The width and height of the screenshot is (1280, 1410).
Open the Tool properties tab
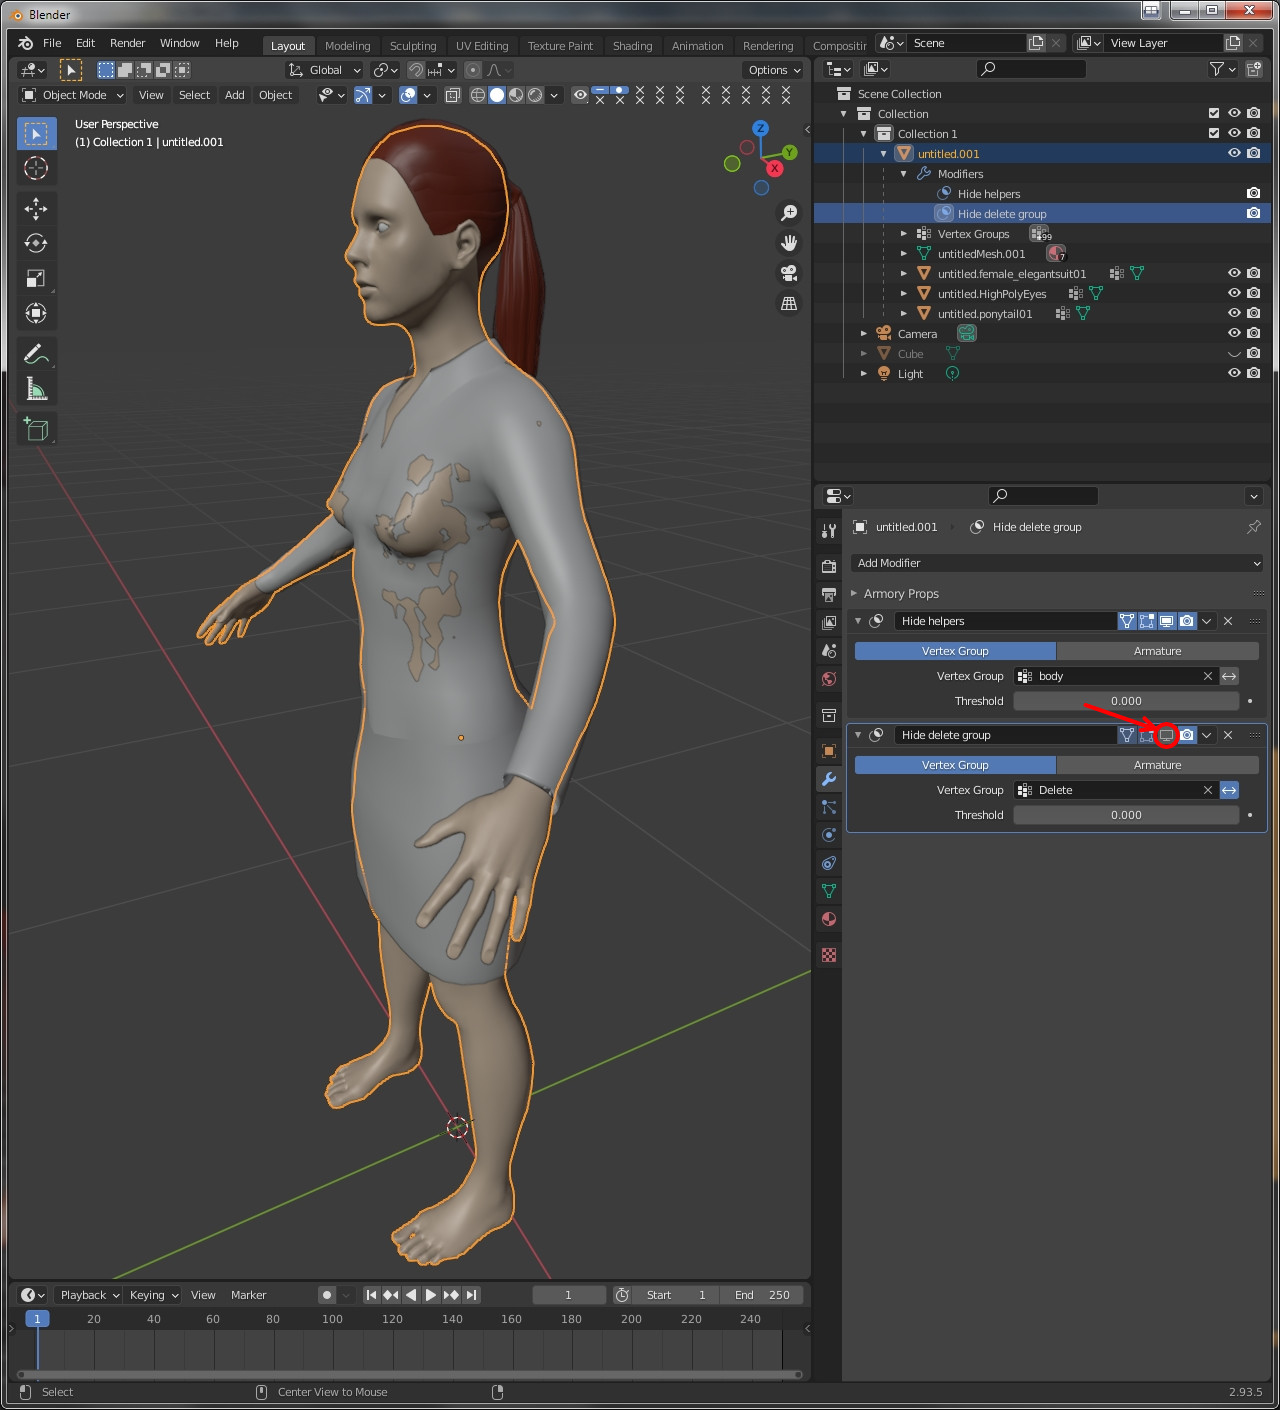pyautogui.click(x=829, y=531)
